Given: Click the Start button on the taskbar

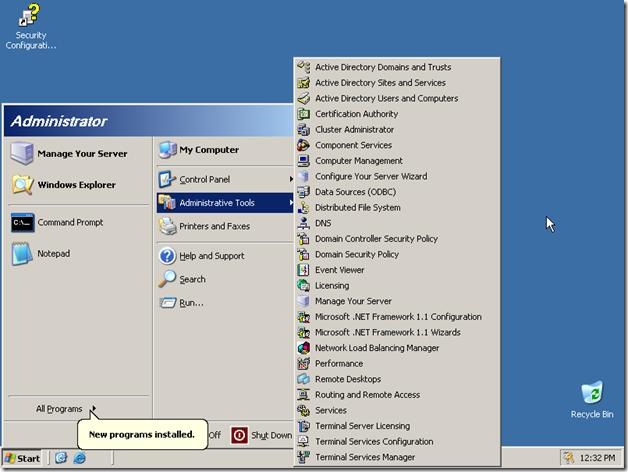Looking at the screenshot, I should [x=22, y=458].
